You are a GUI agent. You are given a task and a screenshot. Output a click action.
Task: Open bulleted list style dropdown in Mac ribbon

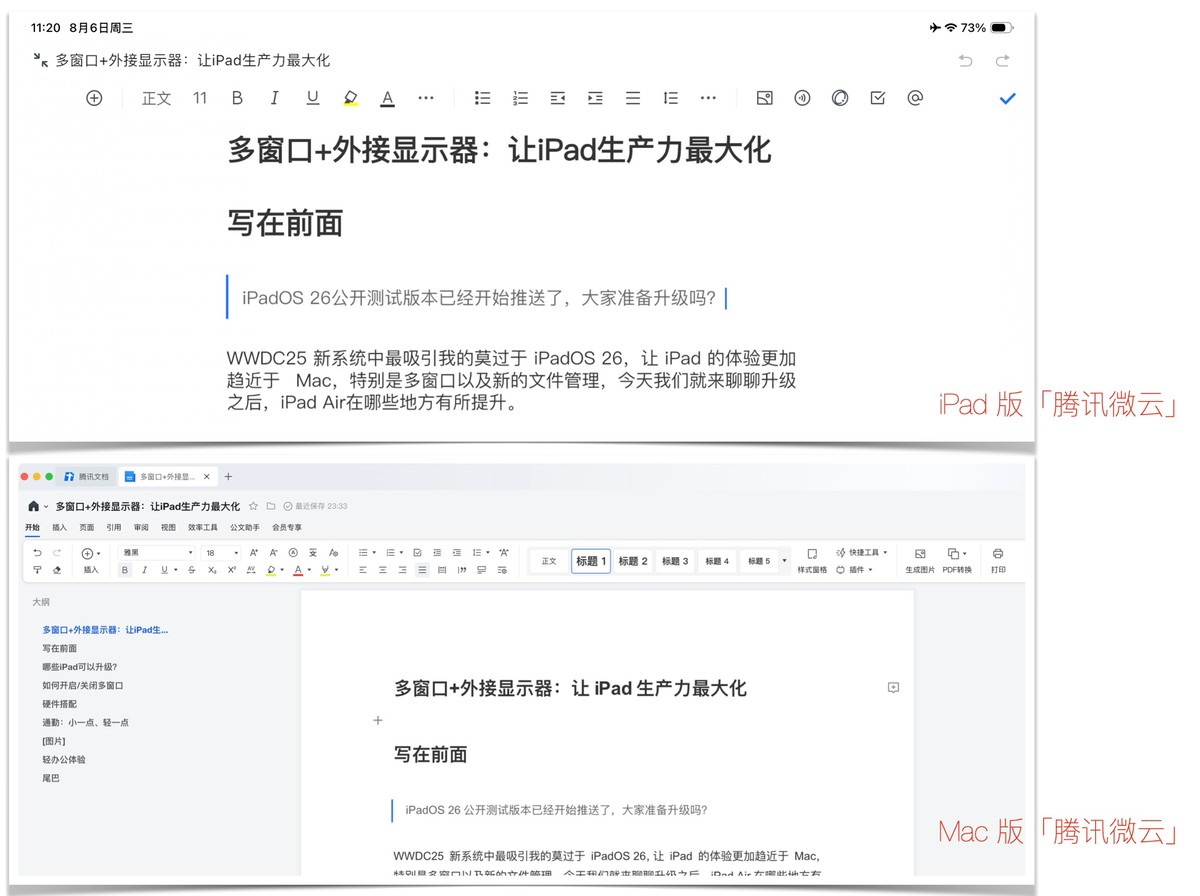point(374,553)
